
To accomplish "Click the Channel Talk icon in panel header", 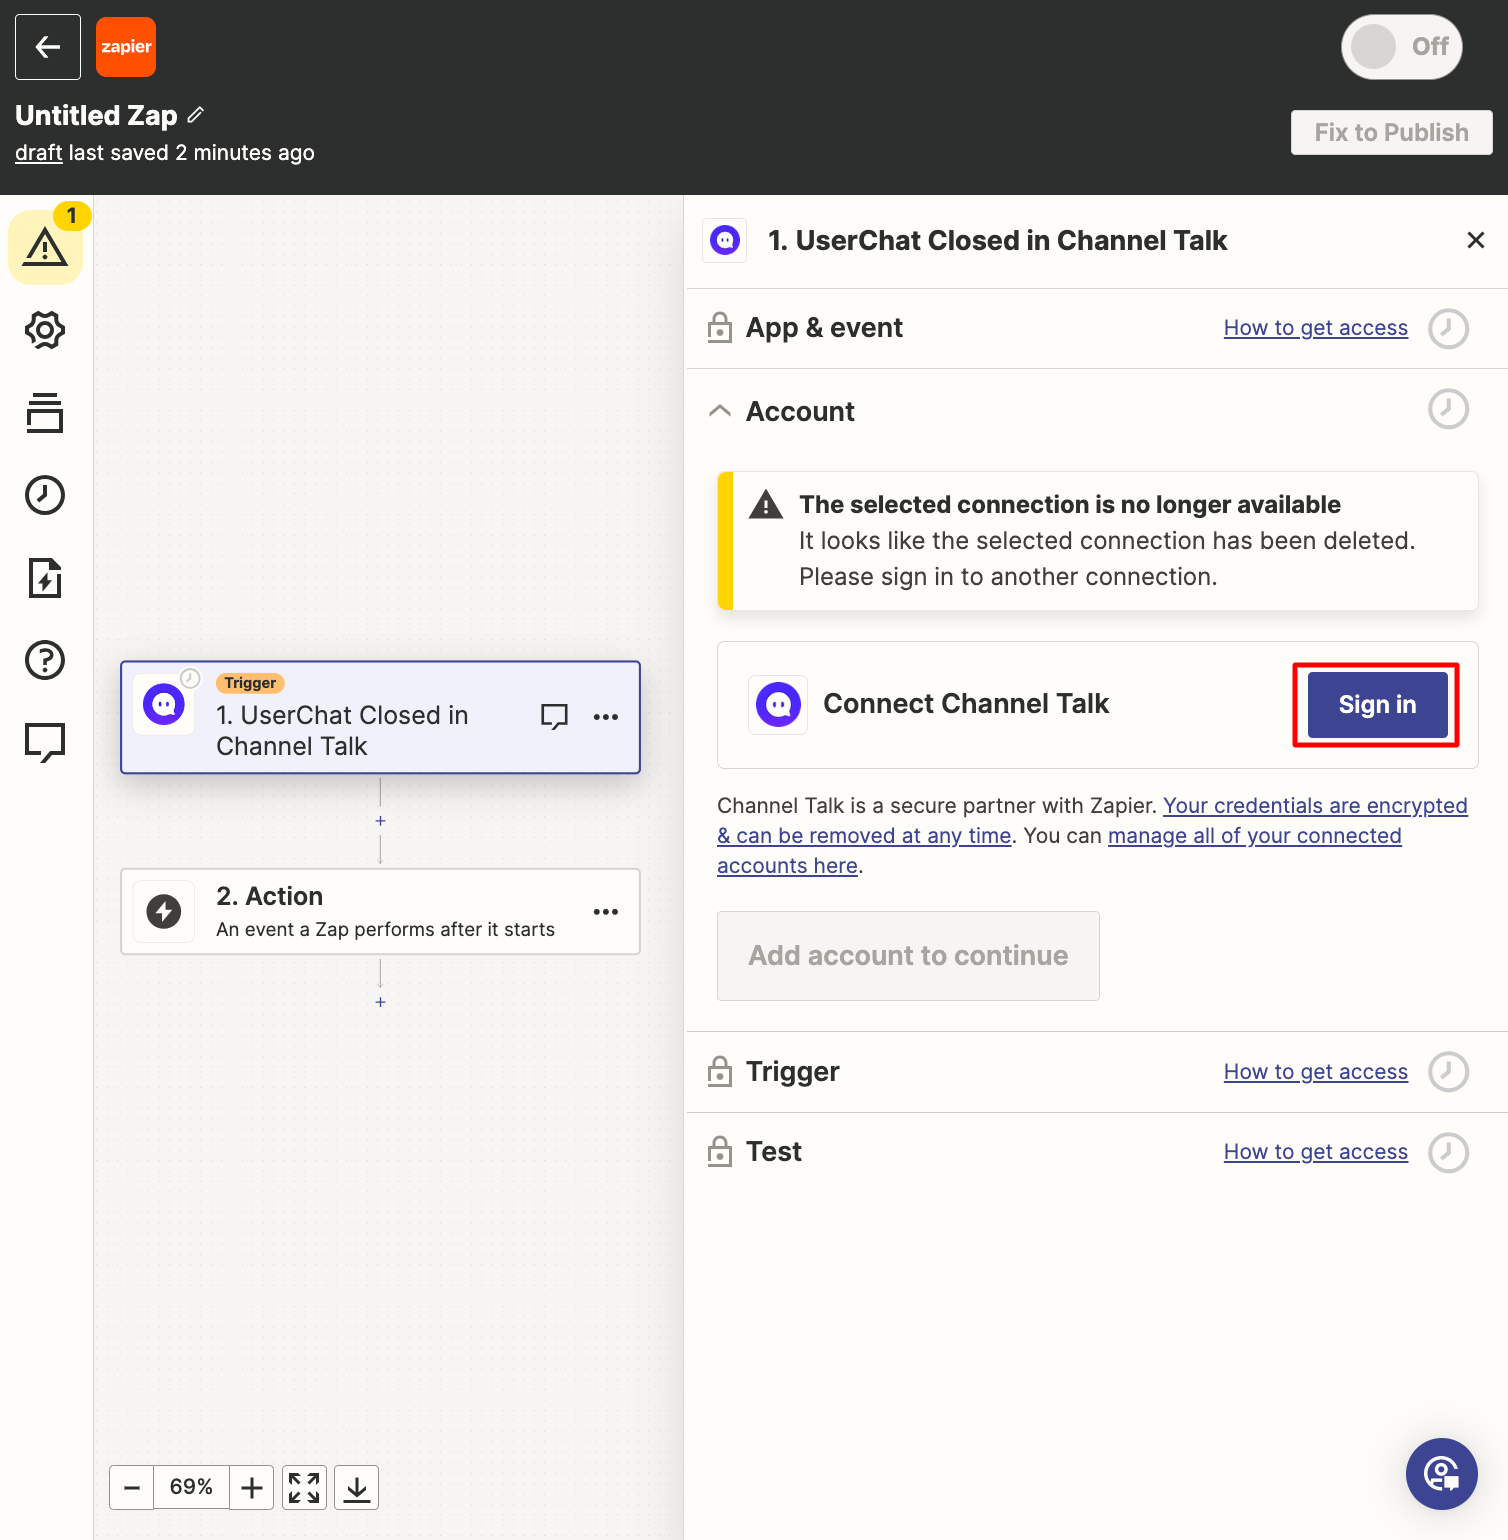I will tap(725, 240).
